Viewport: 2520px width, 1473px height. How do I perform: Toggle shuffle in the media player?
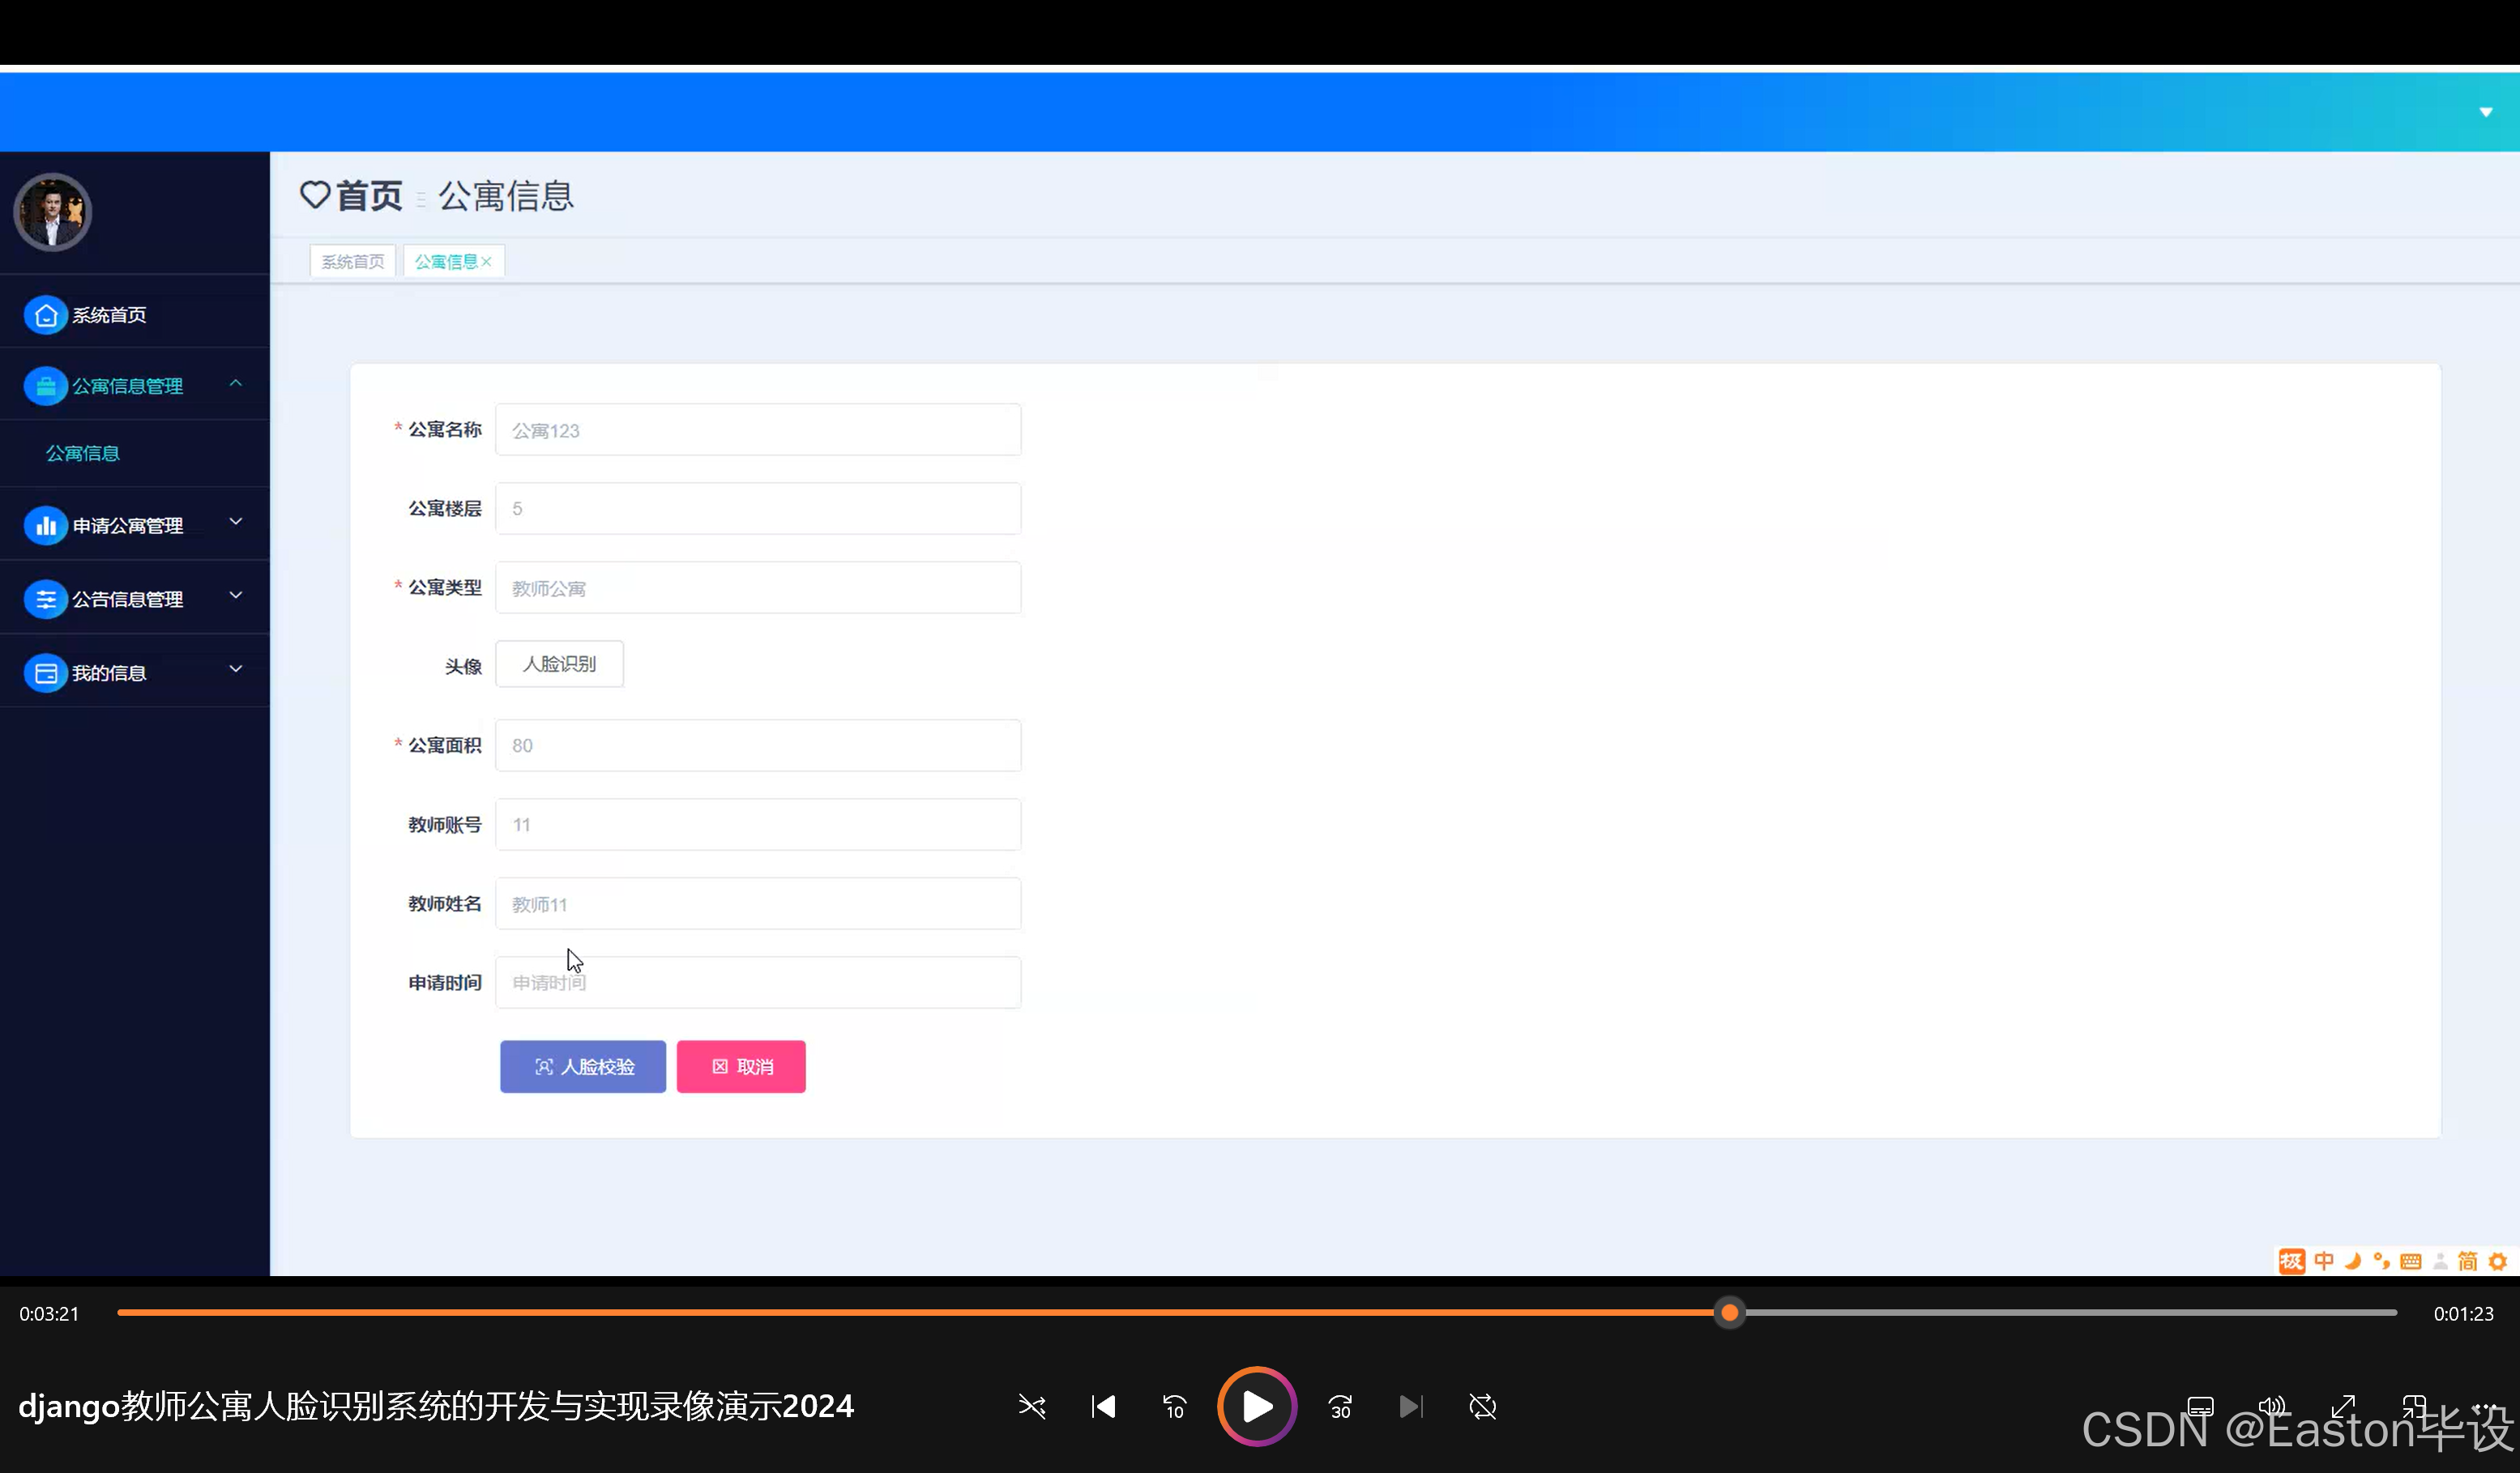[1032, 1407]
